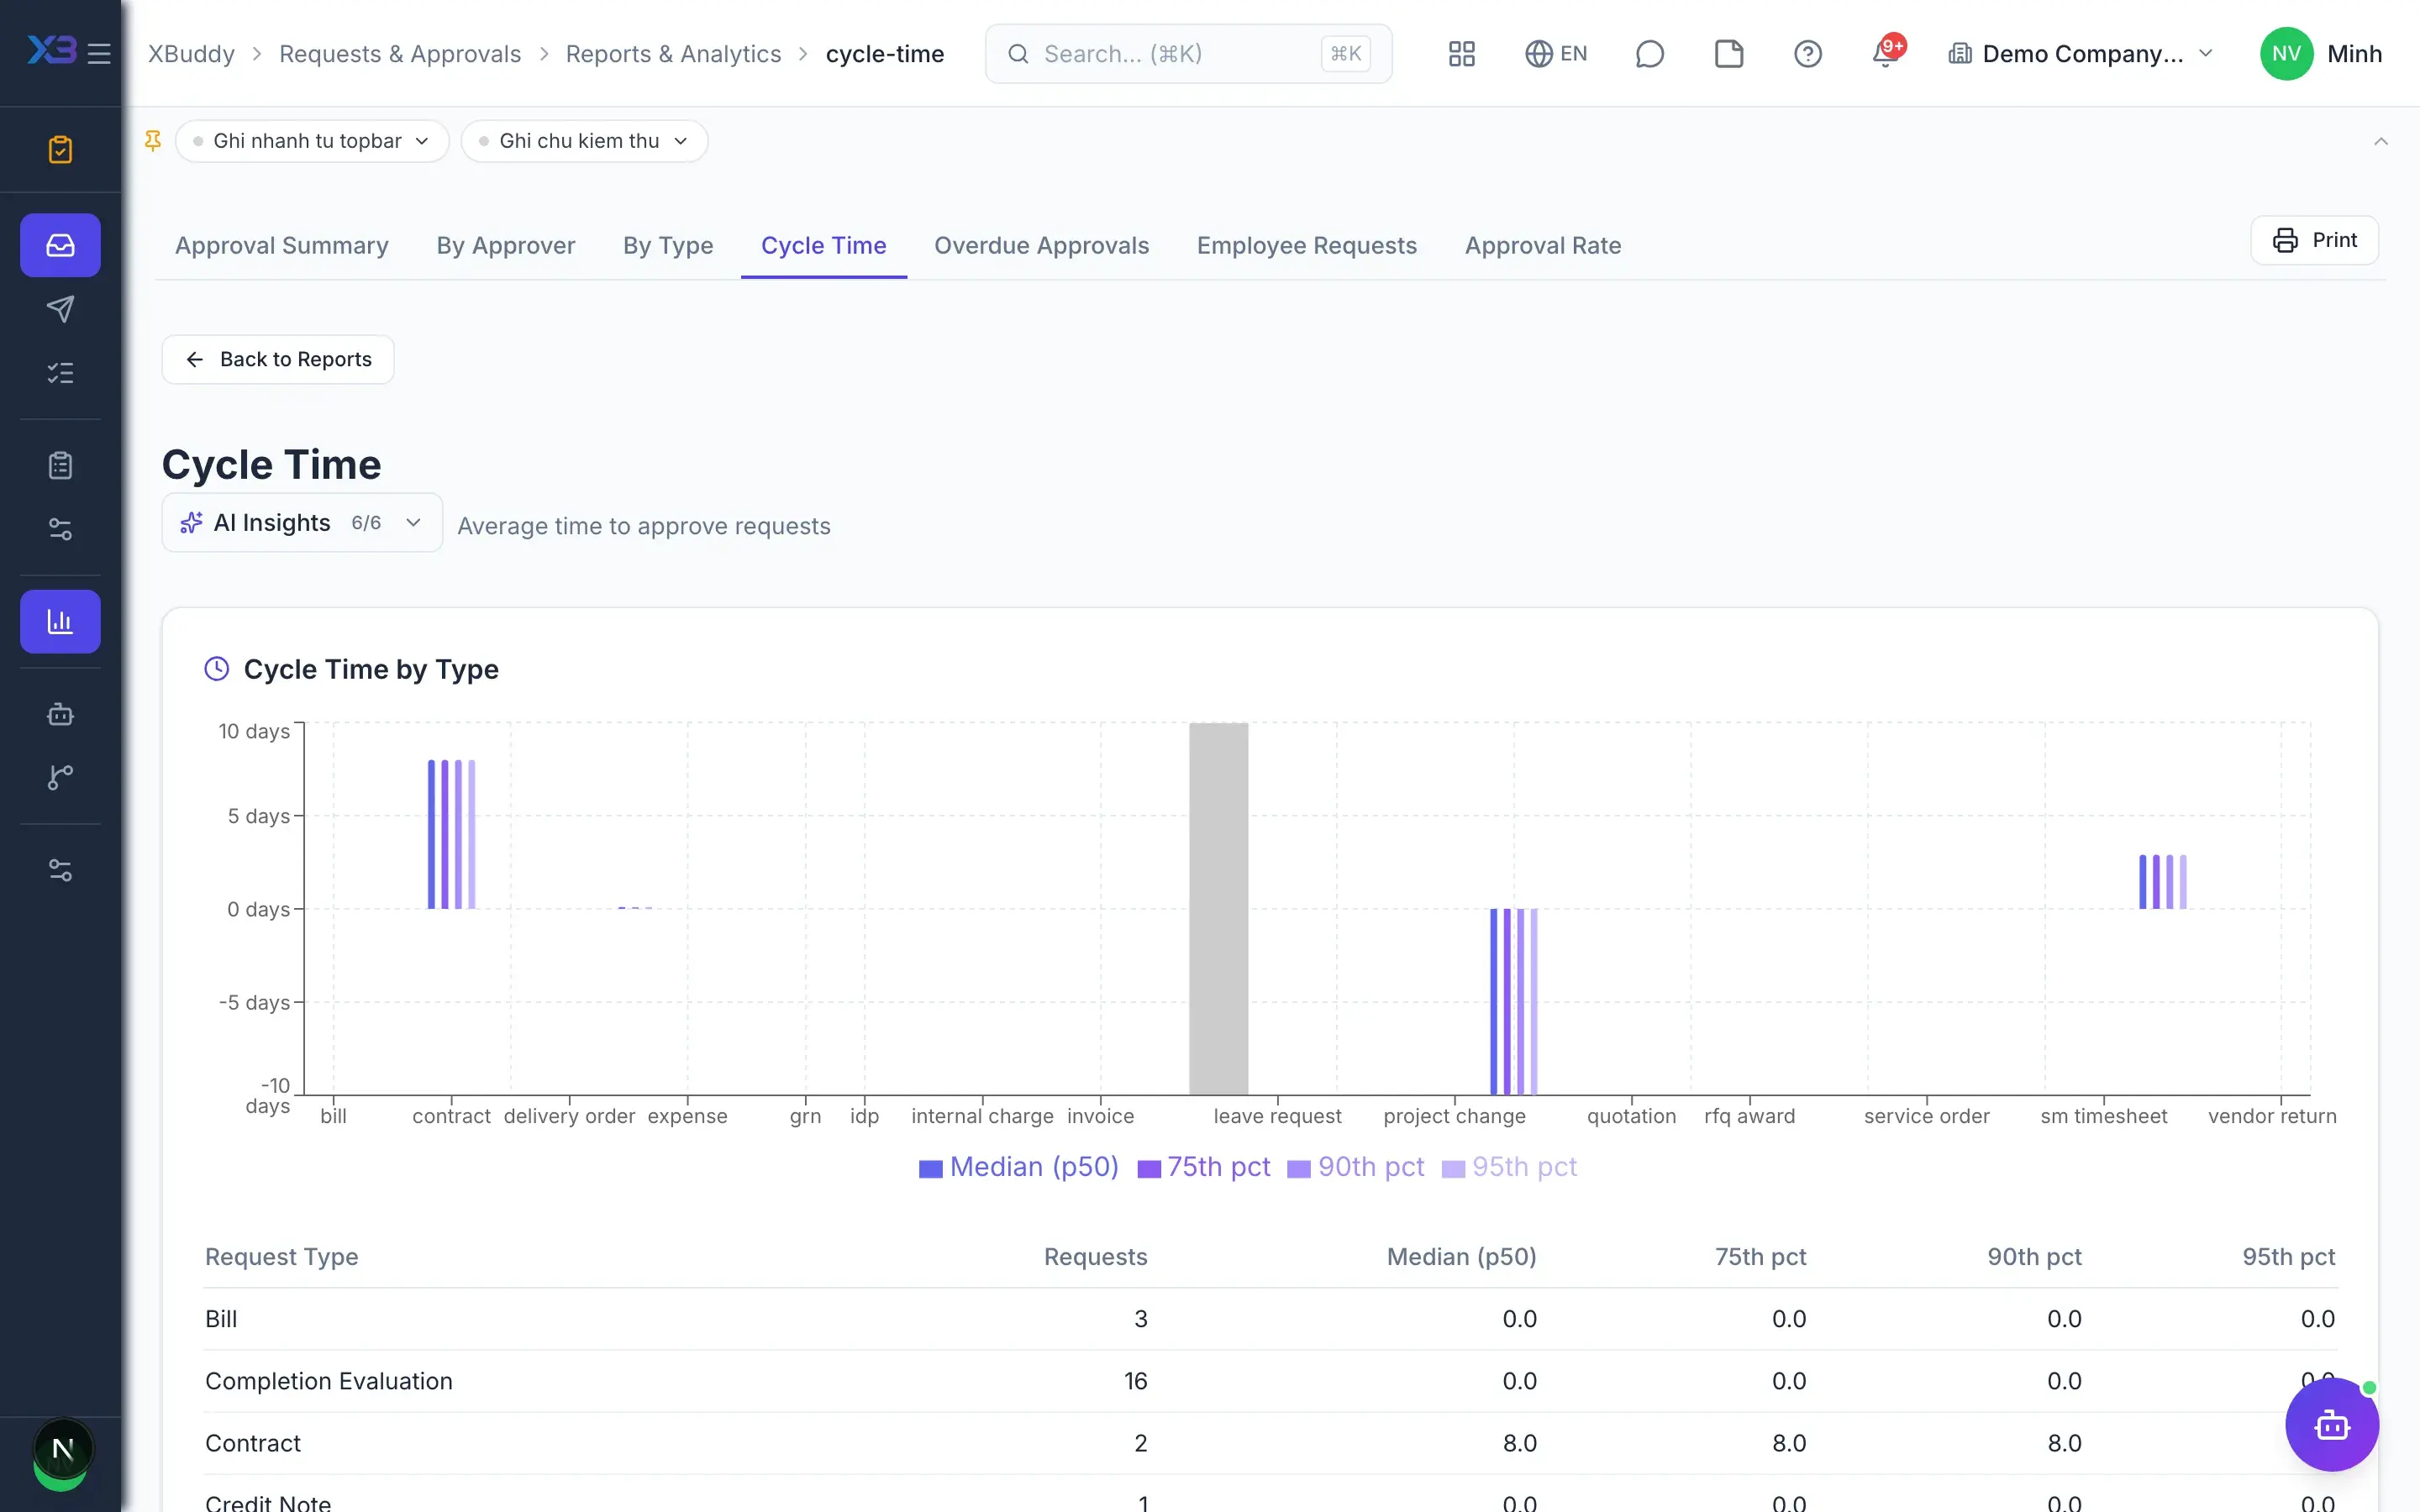The width and height of the screenshot is (2420, 1512).
Task: Switch to the Approval Summary tab
Action: tap(282, 245)
